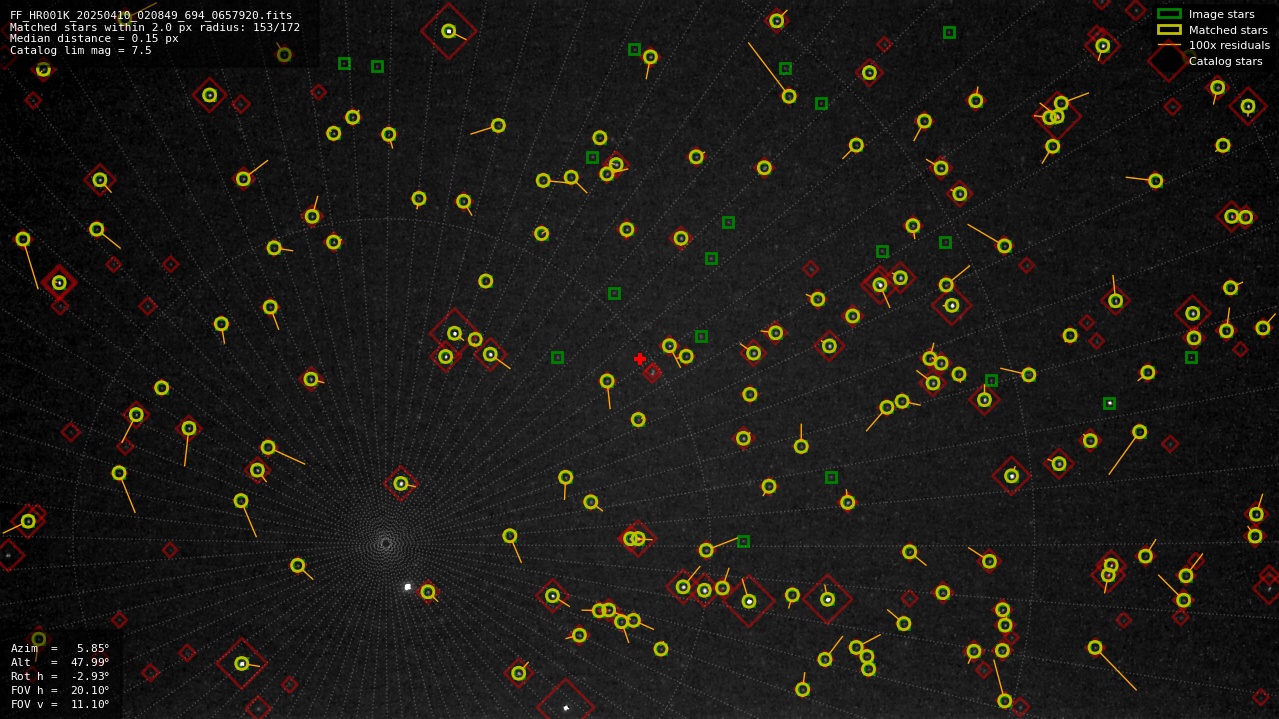1279x719 pixels.
Task: Click the yellow Matched stars legend square
Action: point(1169,30)
